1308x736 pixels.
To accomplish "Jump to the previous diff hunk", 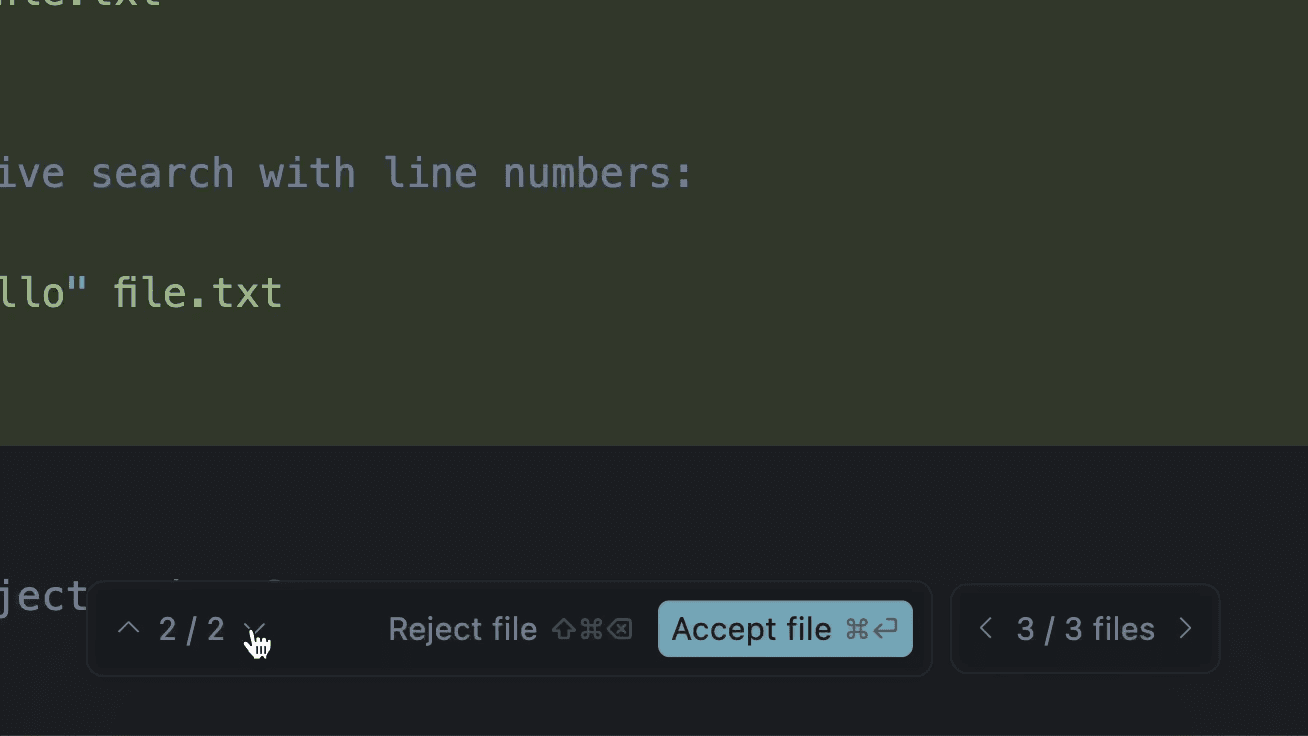I will coord(128,628).
